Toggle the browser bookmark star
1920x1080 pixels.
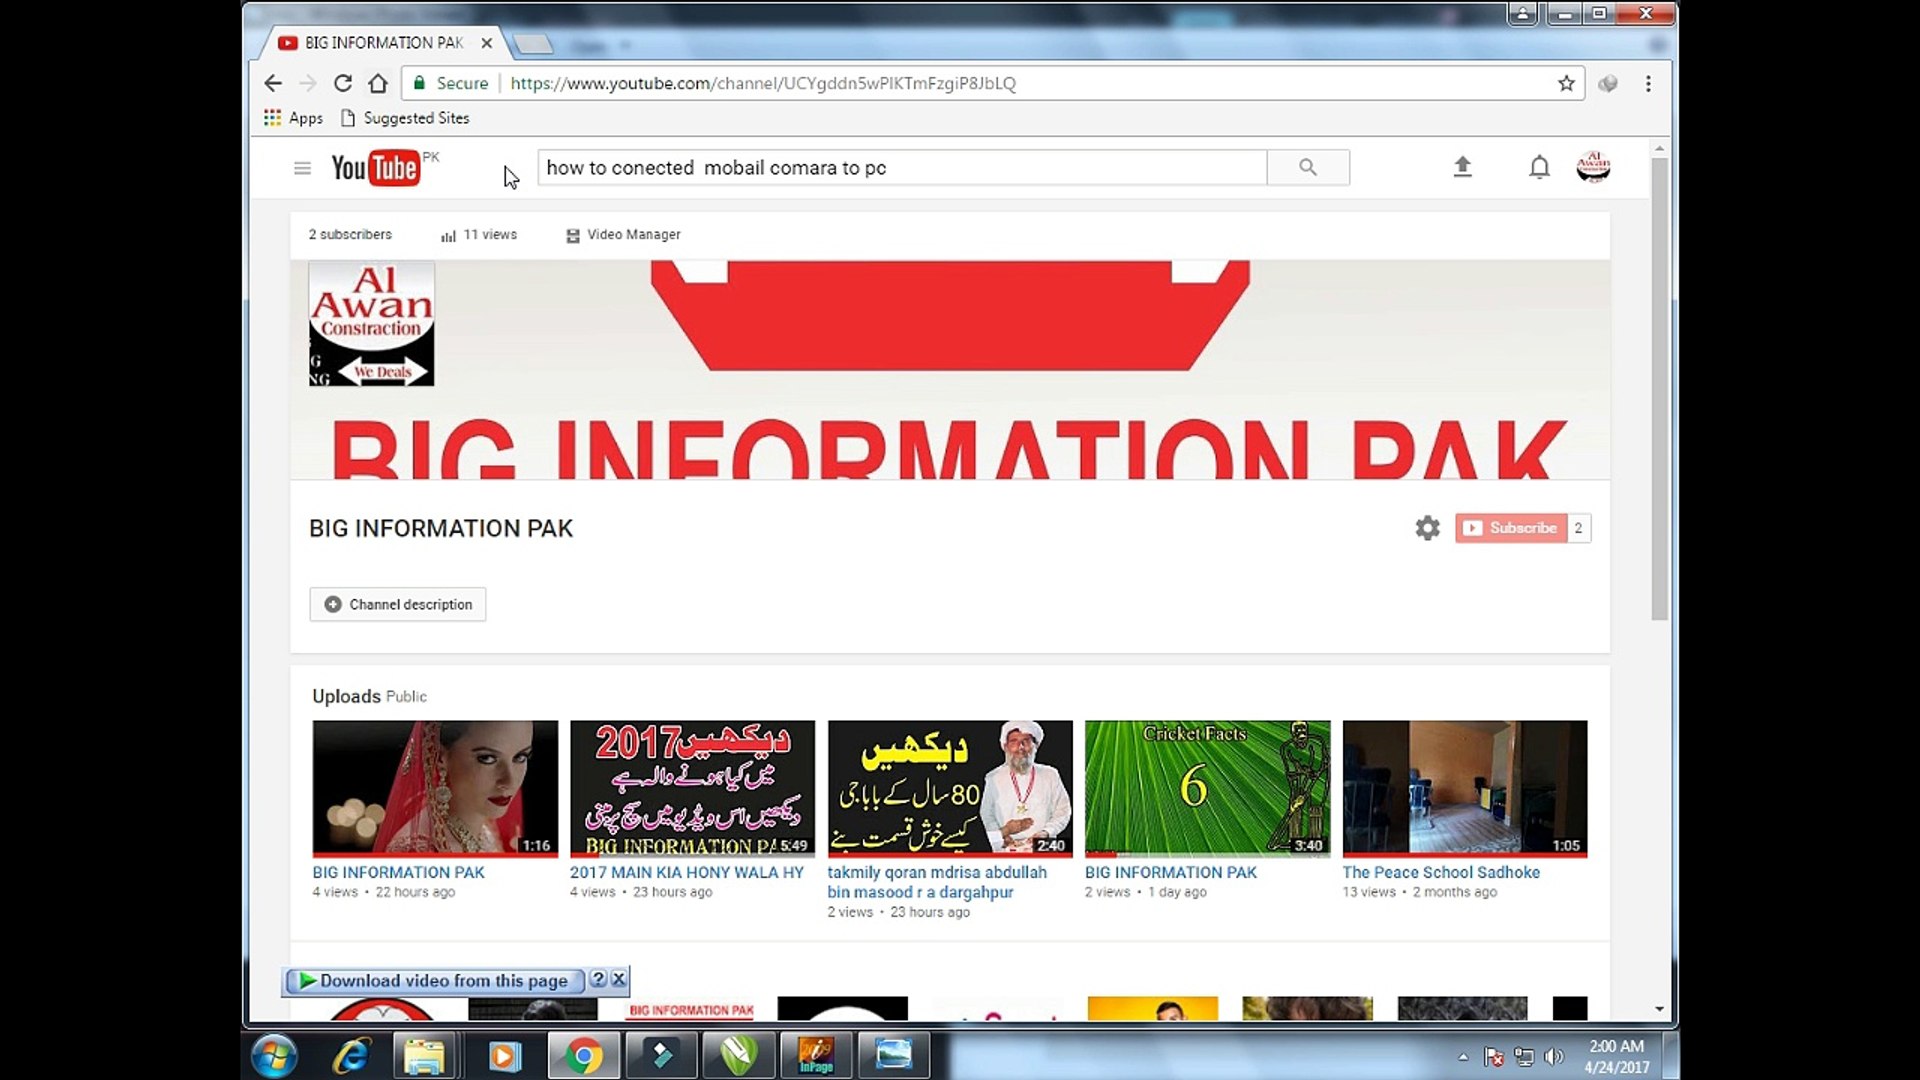coord(1567,84)
